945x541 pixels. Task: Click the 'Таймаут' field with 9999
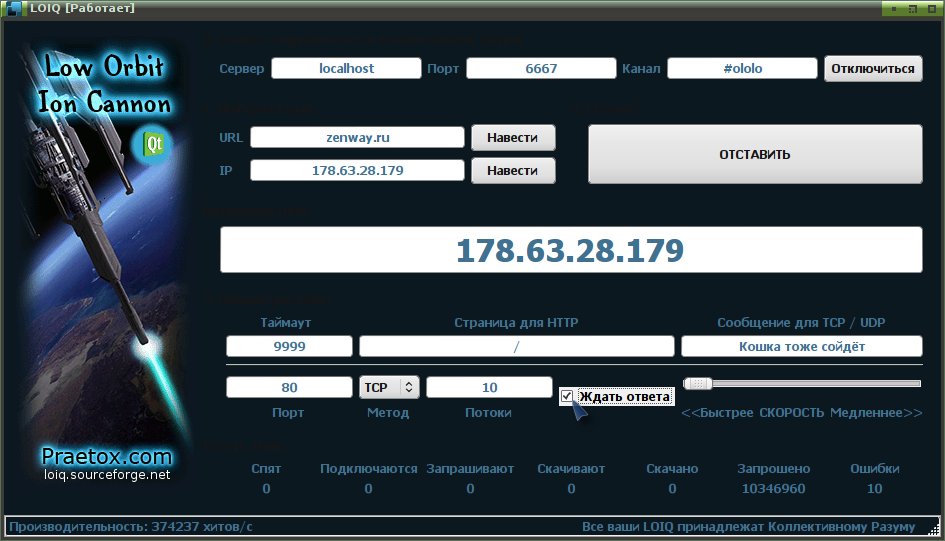[289, 346]
